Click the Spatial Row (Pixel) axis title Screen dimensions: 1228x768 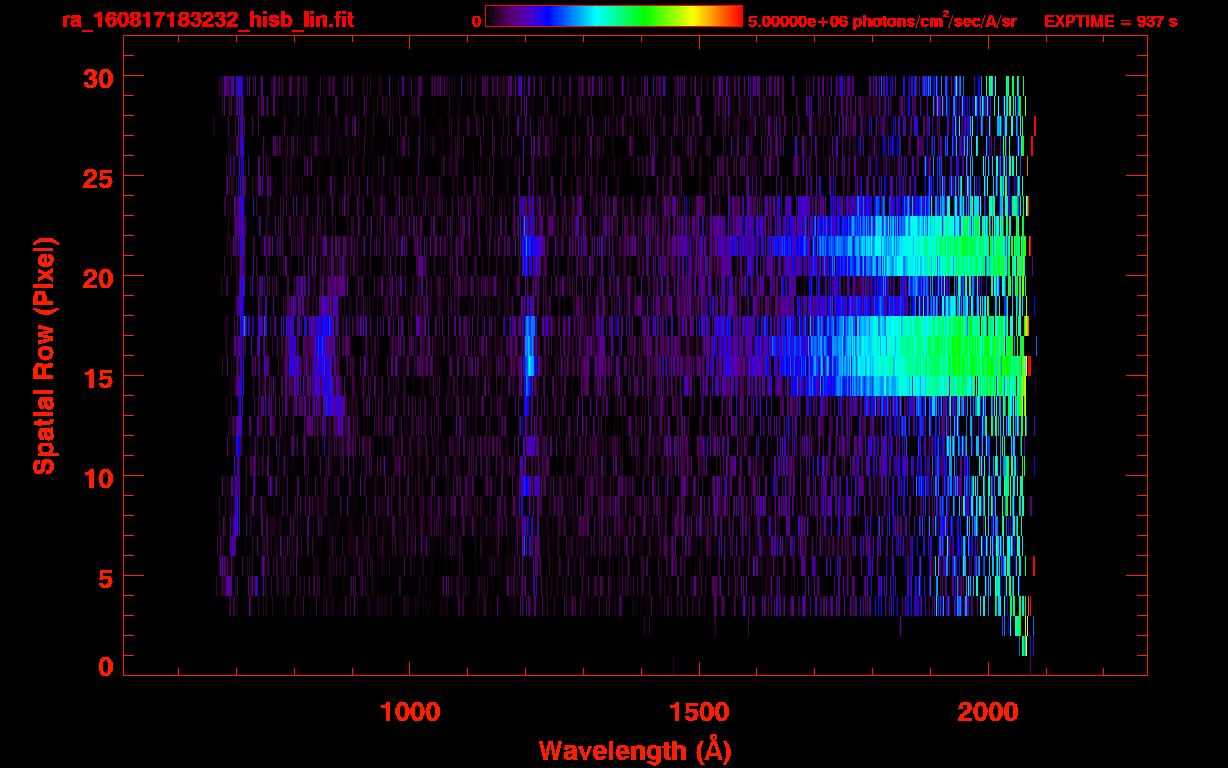44,356
